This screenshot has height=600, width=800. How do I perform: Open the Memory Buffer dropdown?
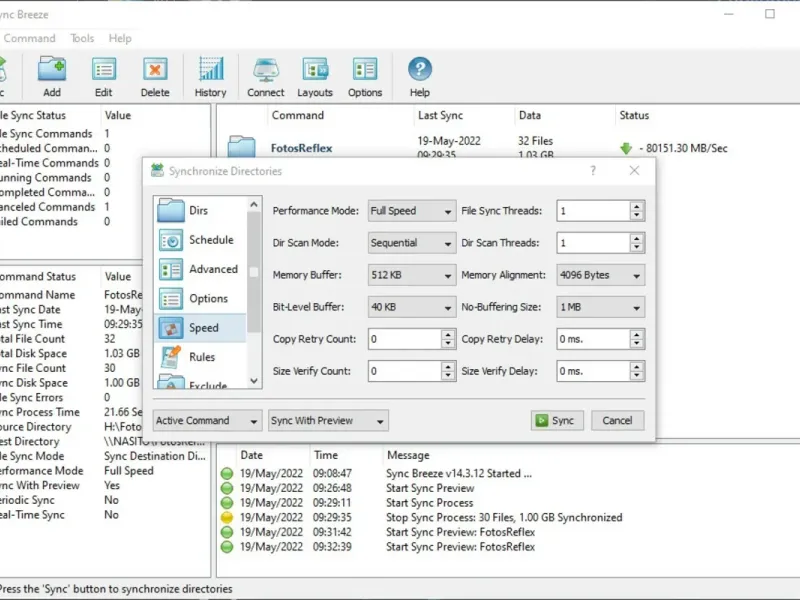coord(412,275)
